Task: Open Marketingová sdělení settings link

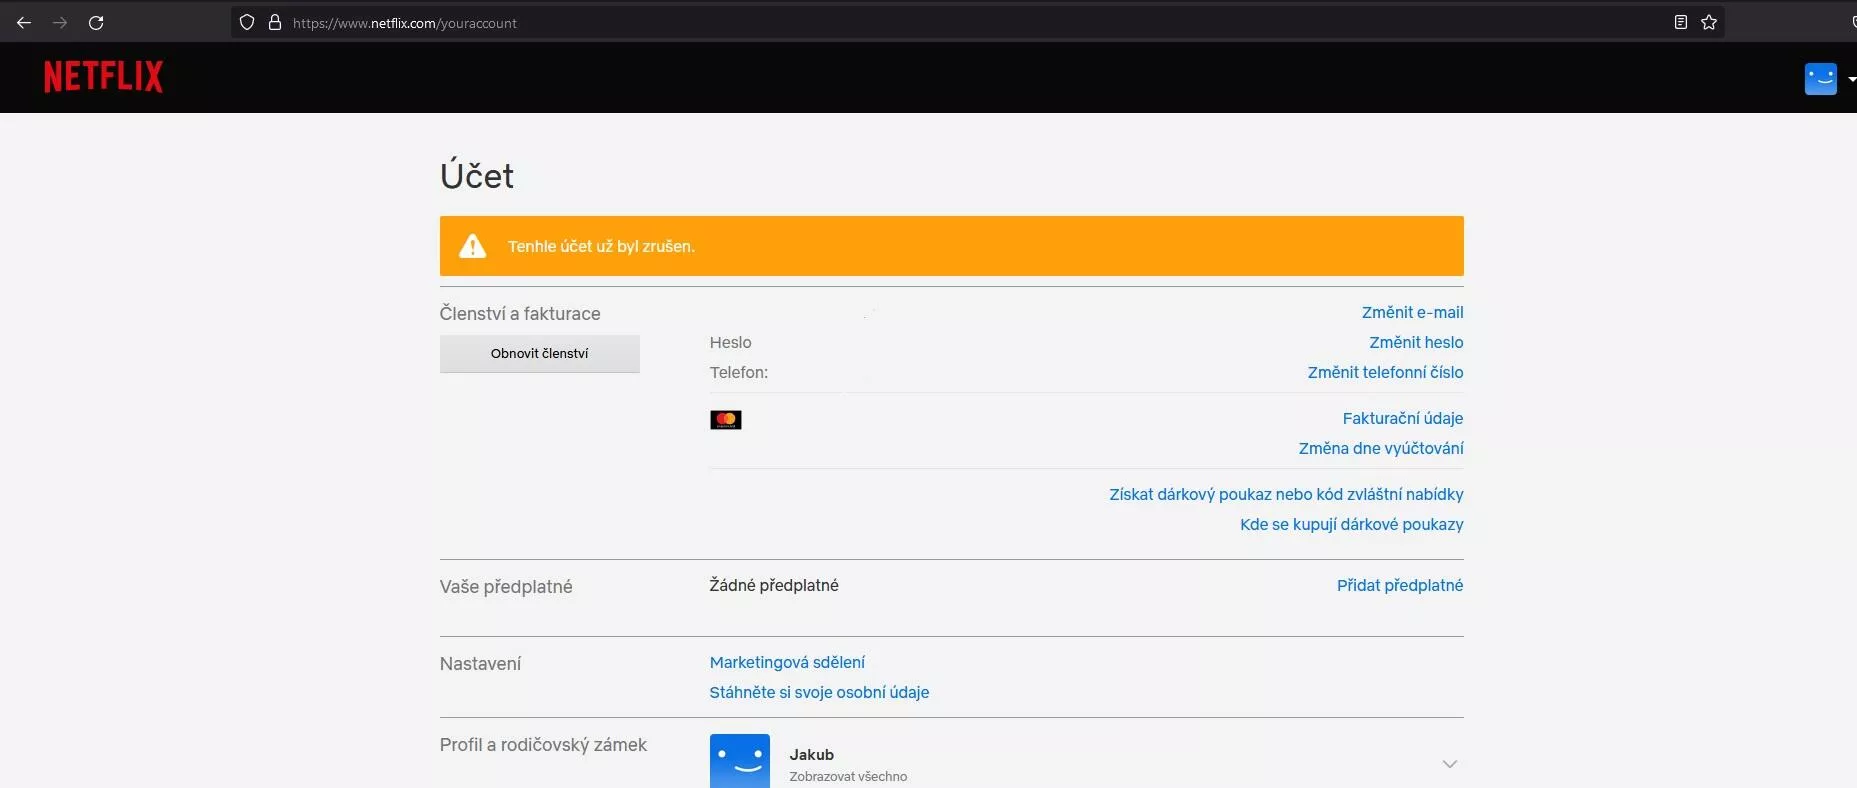Action: coord(787,662)
